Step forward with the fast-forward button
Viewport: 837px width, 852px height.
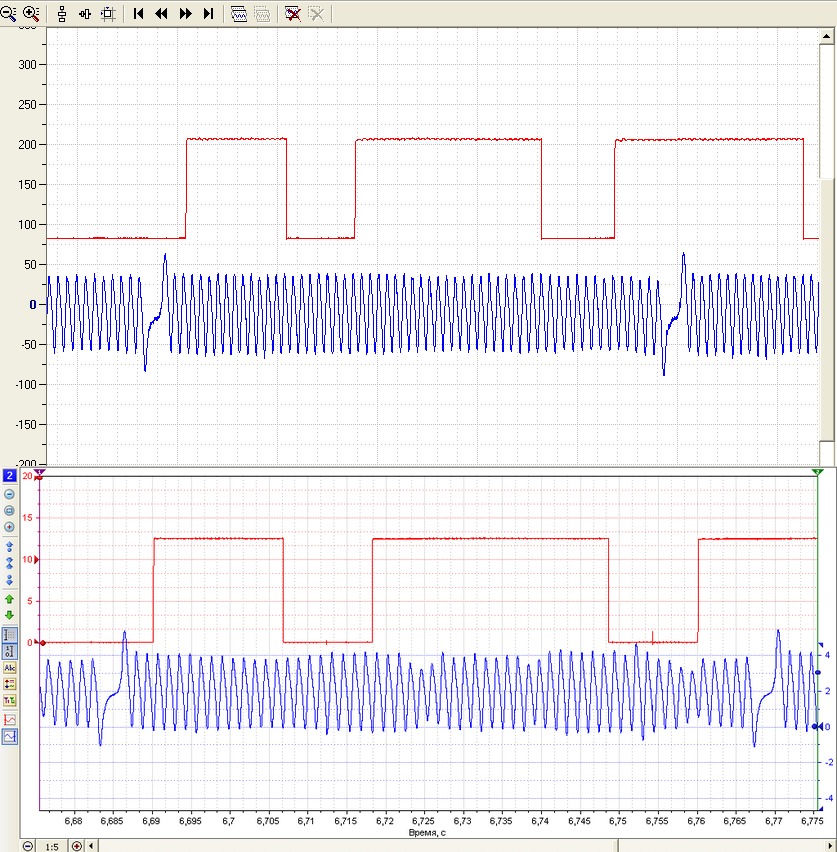pyautogui.click(x=185, y=14)
